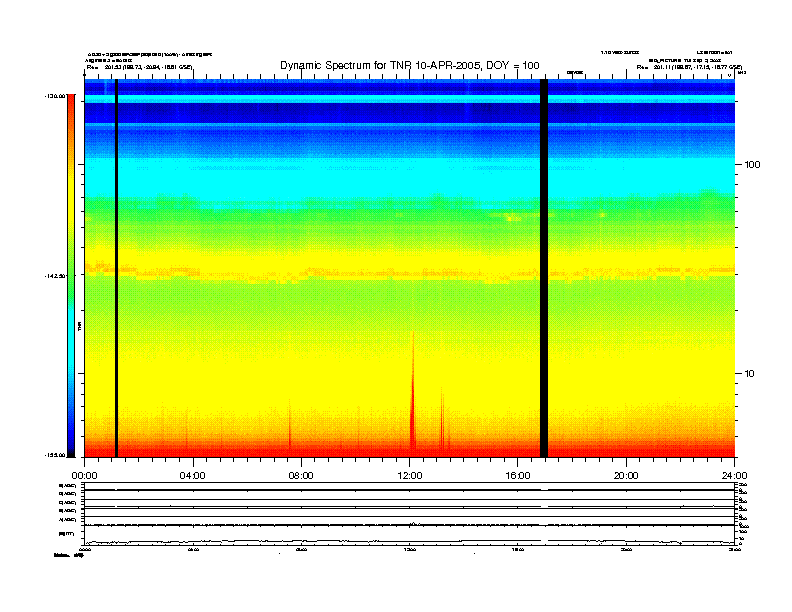Screen dimensions: 792x612
Task: Click the red double spike after 13:00
Action: pyautogui.click(x=442, y=418)
